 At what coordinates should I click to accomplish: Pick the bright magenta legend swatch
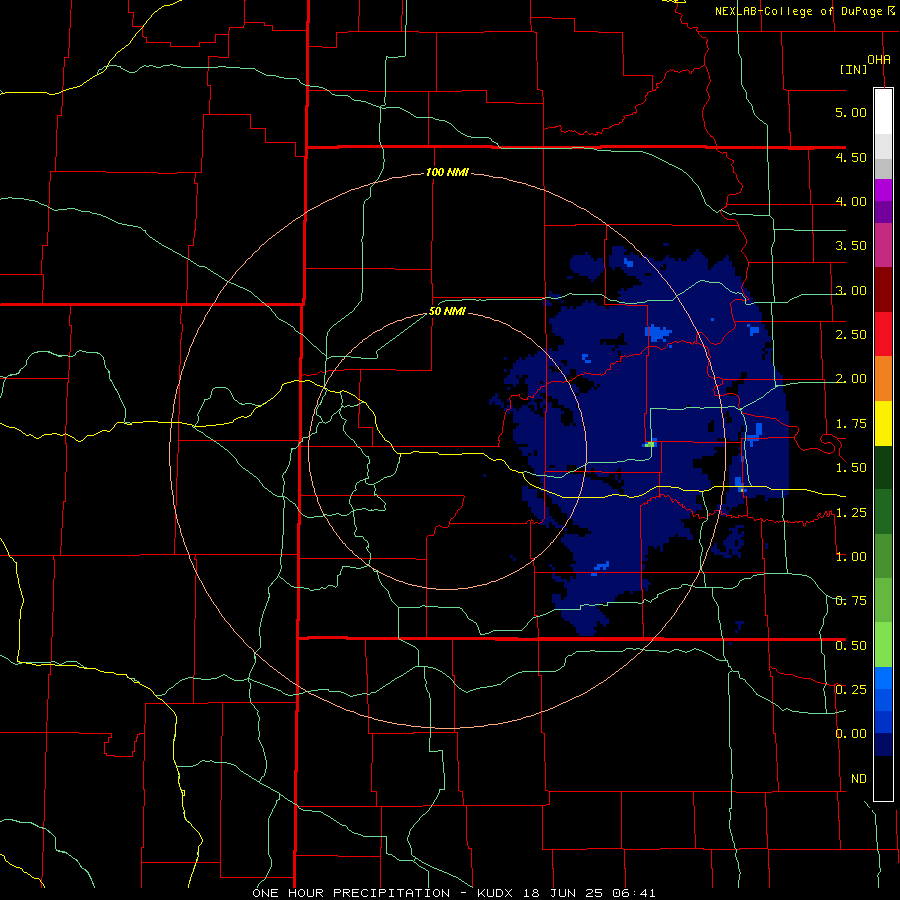[x=883, y=190]
